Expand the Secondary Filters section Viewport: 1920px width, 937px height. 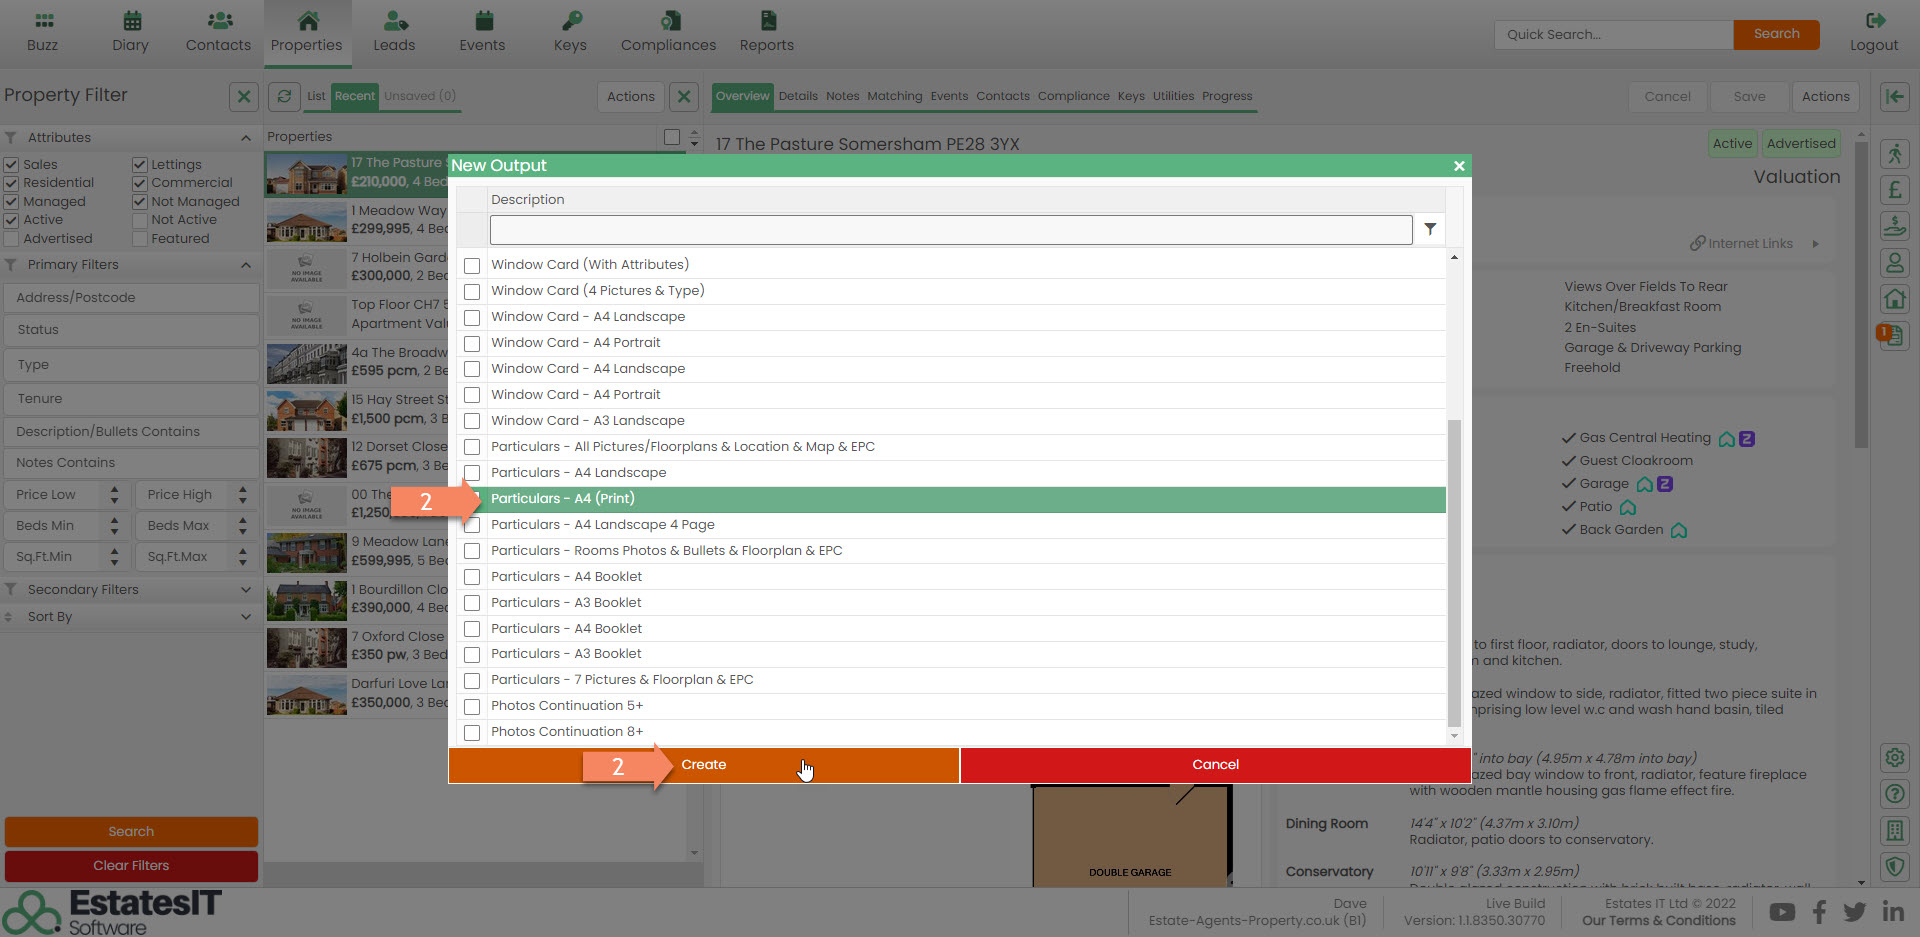130,590
